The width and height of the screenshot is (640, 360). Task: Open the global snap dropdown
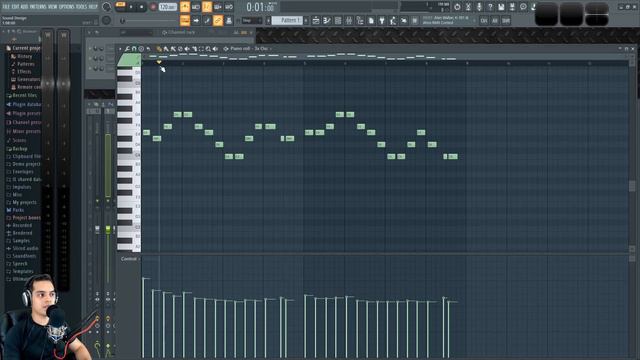pyautogui.click(x=252, y=20)
